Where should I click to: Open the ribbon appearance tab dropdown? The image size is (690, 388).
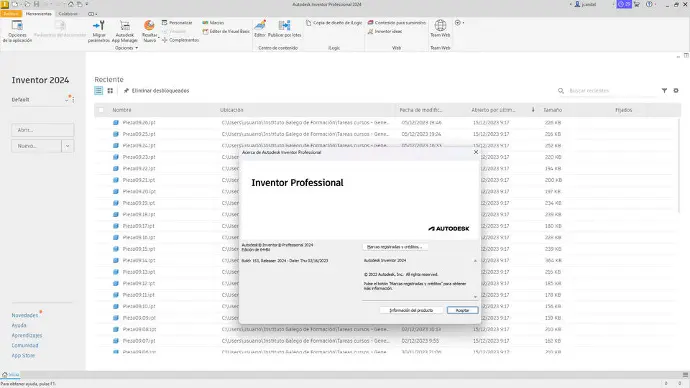point(92,14)
